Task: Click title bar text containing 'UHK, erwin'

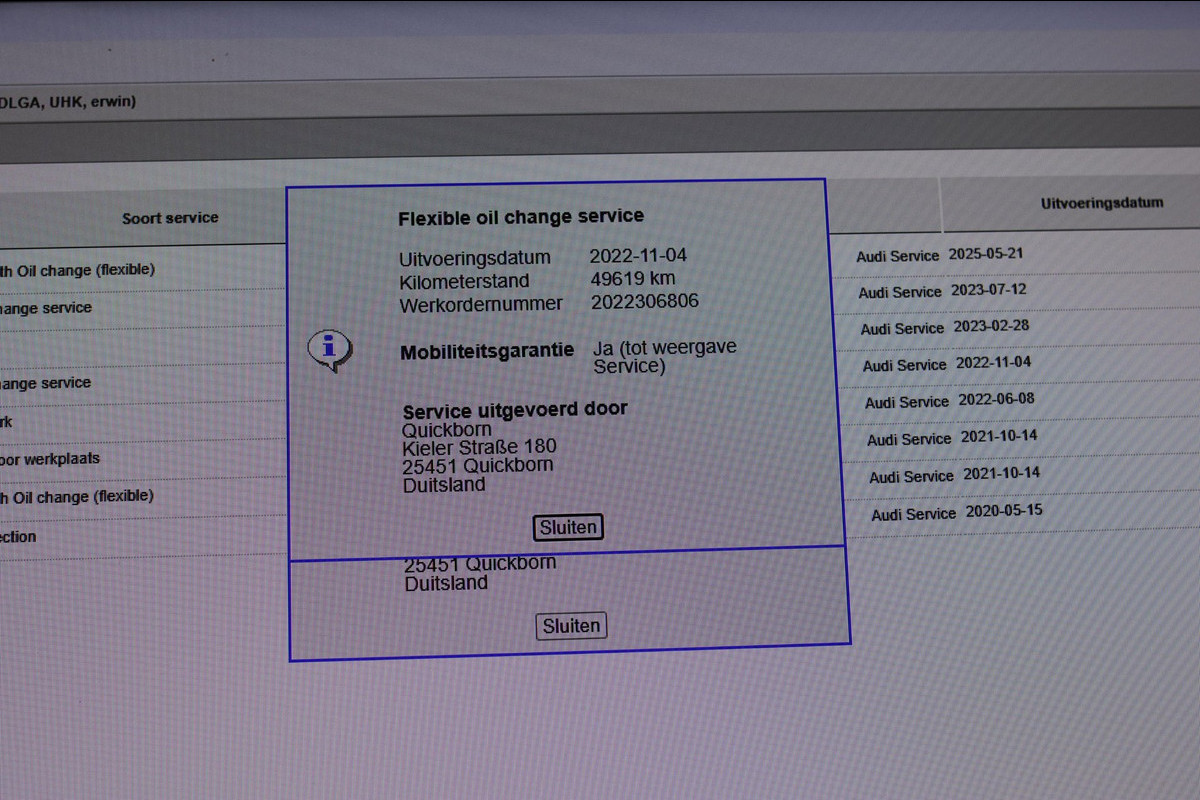Action: pos(68,102)
